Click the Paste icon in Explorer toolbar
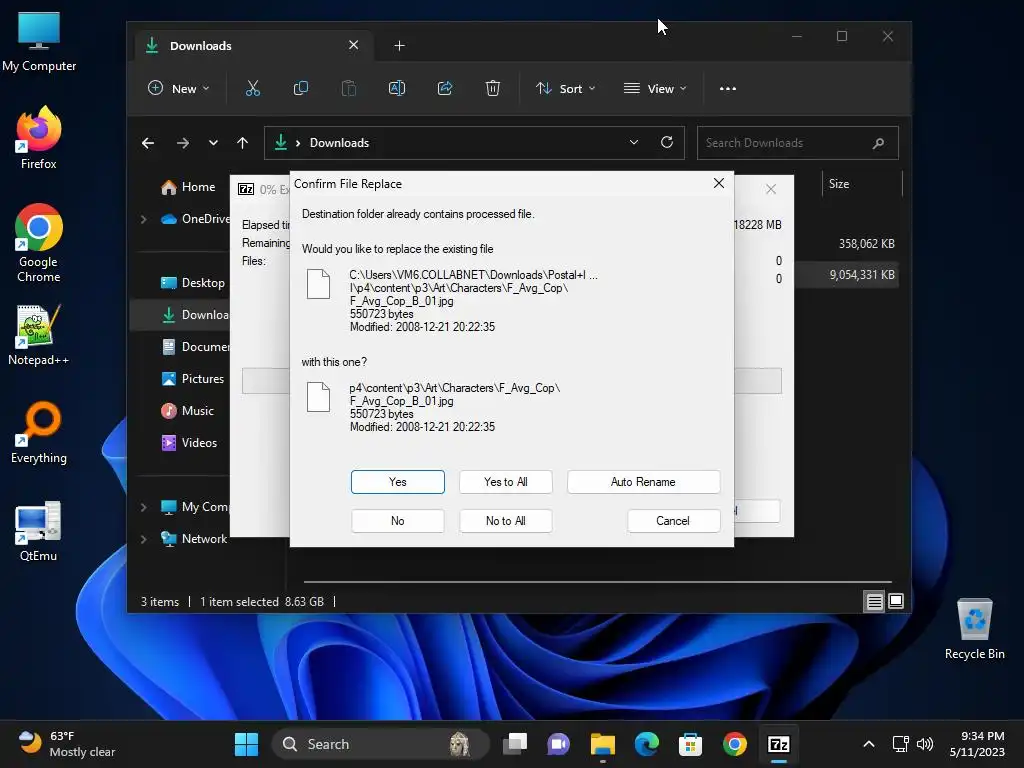This screenshot has width=1024, height=768. pos(349,88)
